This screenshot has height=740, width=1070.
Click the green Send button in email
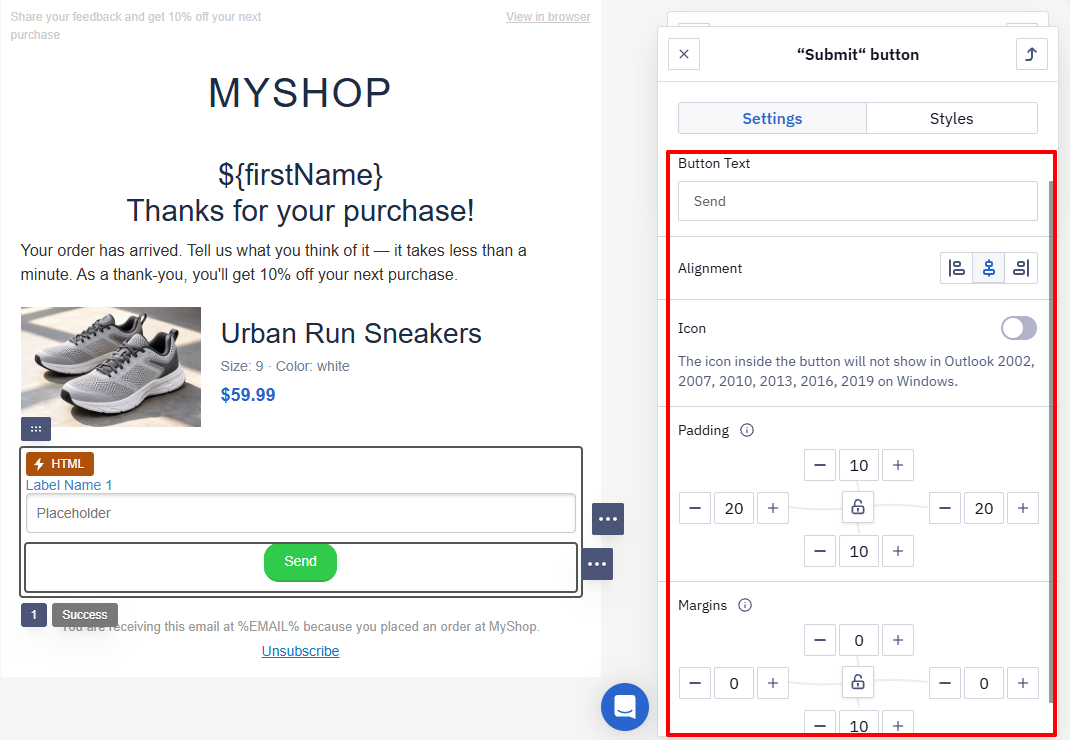(x=300, y=562)
